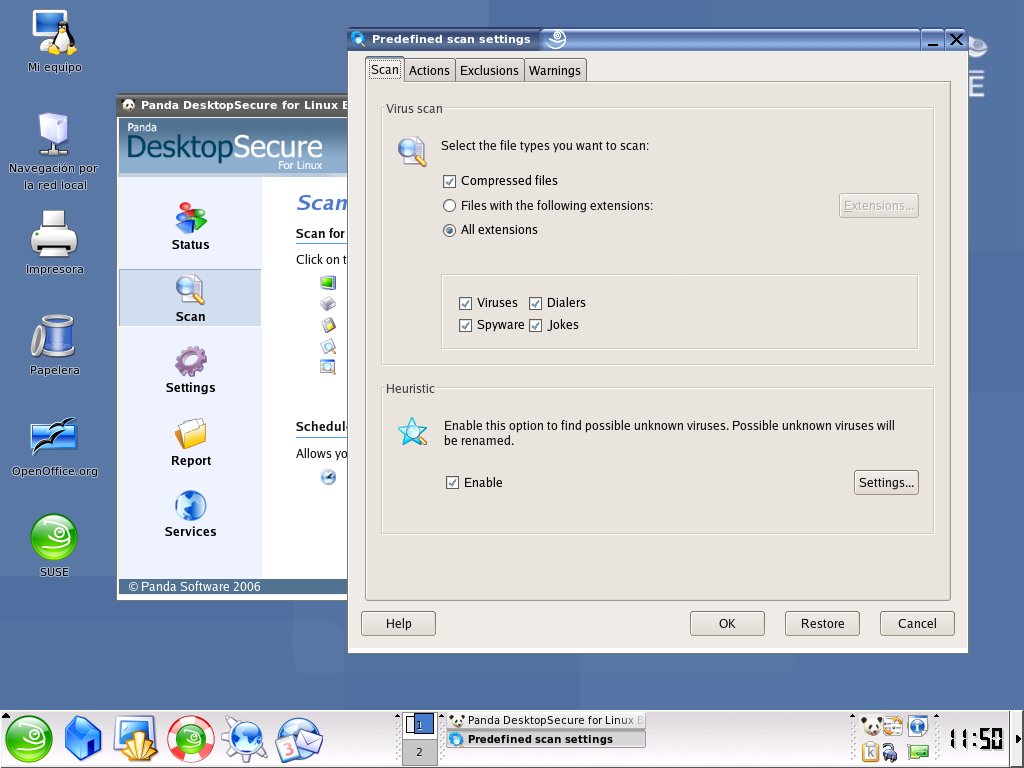This screenshot has height=768, width=1024.
Task: Click Panda head icon in system tray
Action: click(871, 725)
